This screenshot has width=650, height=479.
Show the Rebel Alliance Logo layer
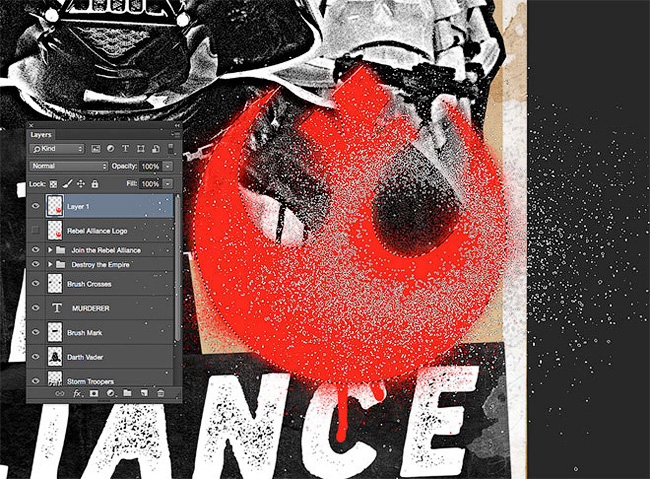[36, 230]
